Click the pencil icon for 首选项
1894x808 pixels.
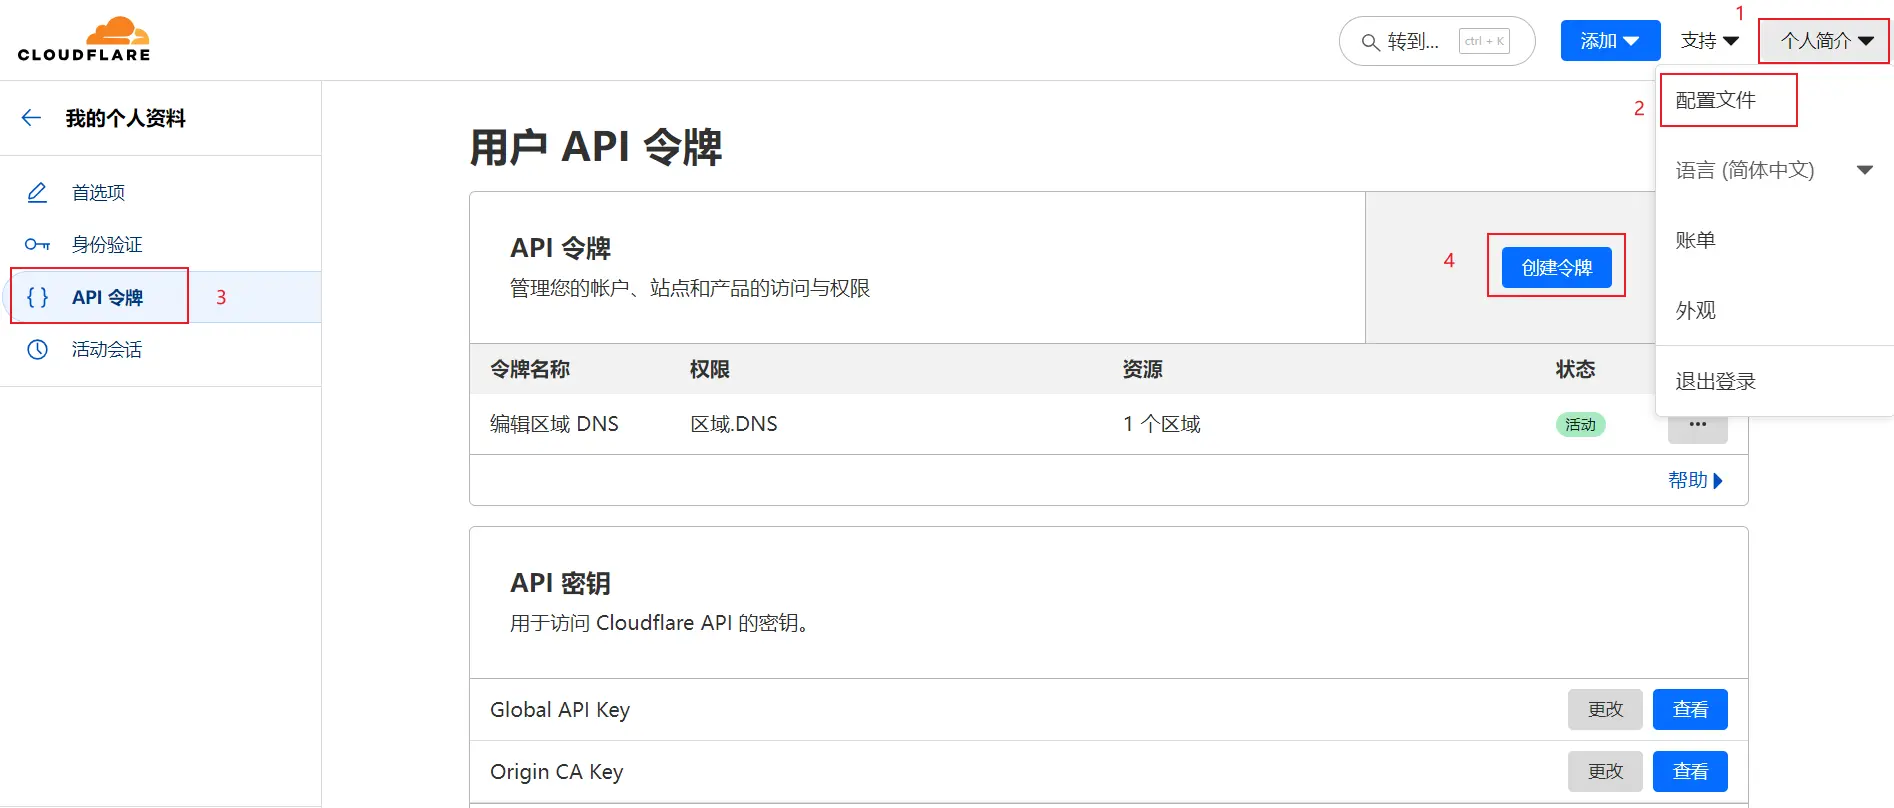(x=37, y=193)
